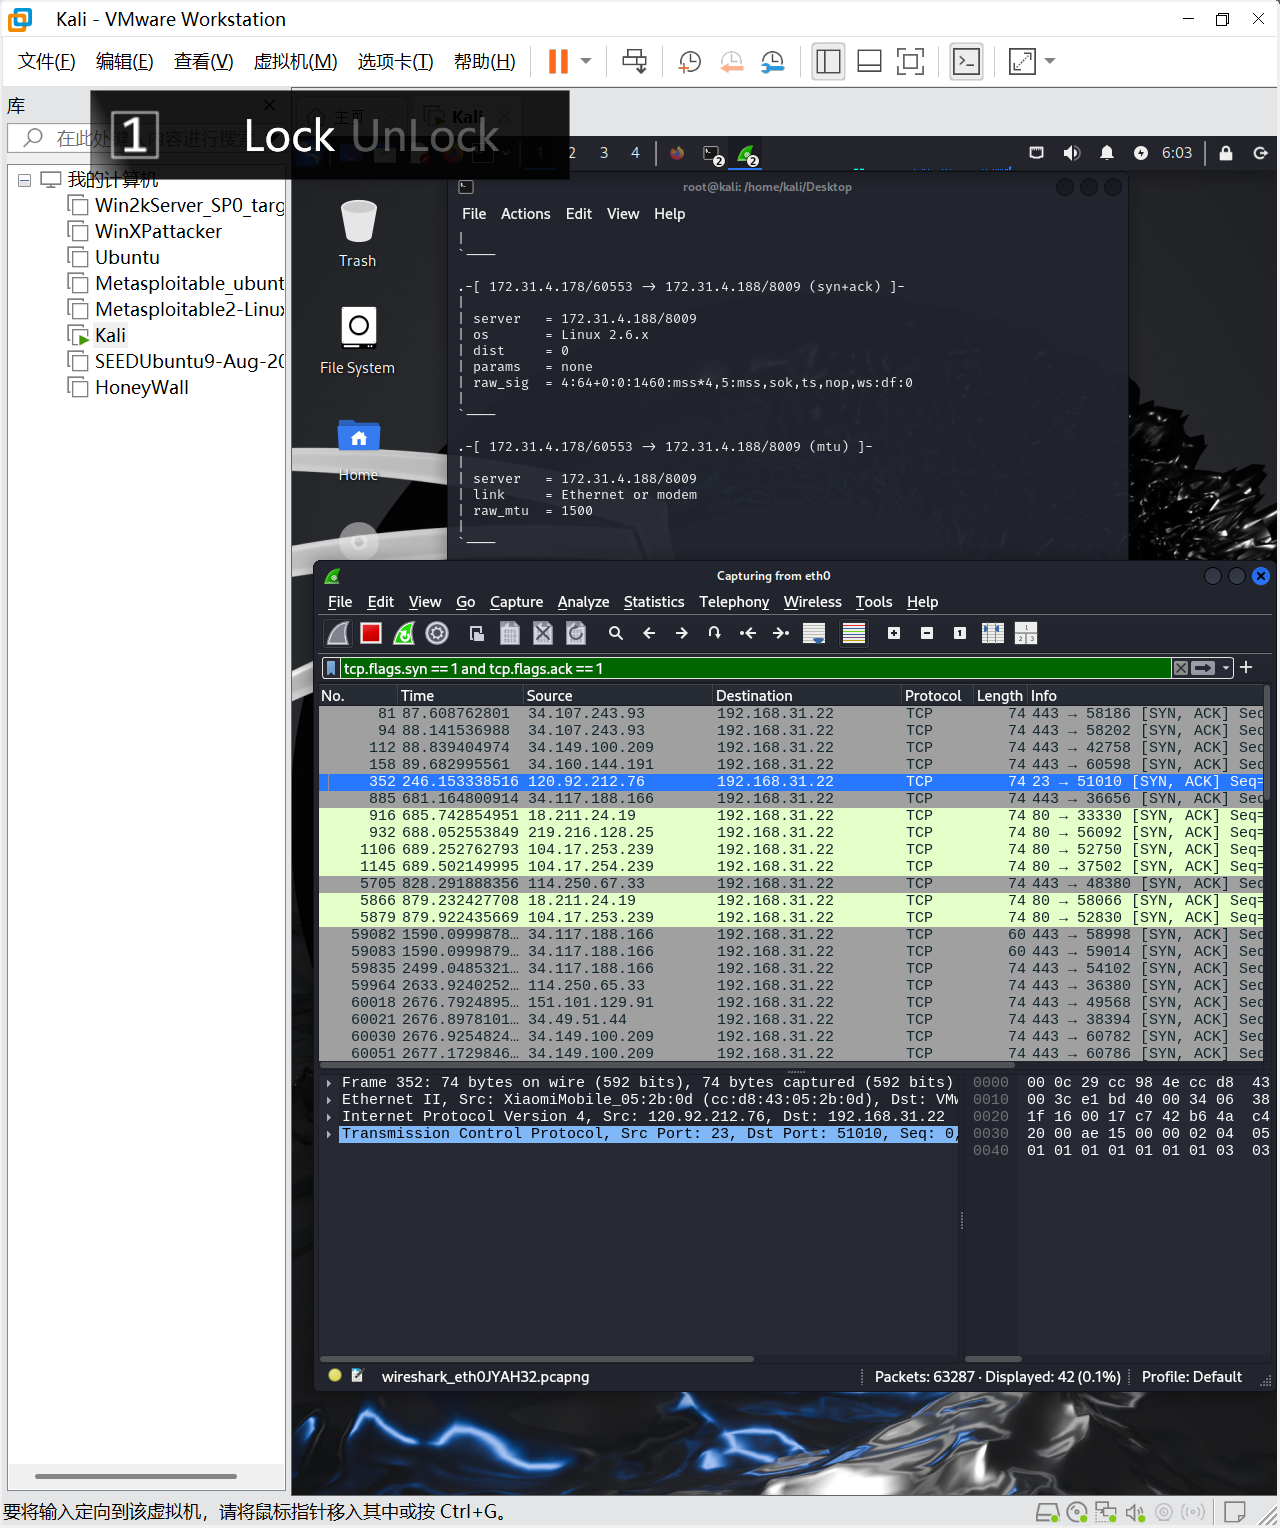Open the VMware 虚拟机(M) menu
1280x1528 pixels.
295,62
